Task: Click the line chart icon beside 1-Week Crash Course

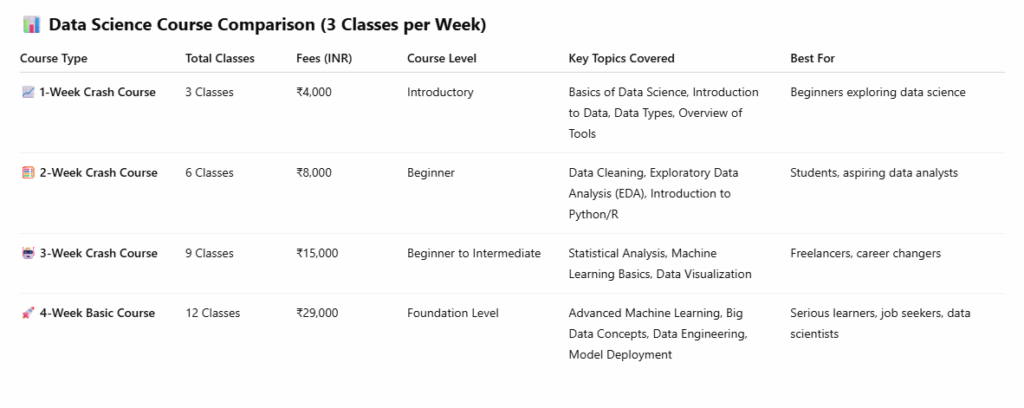Action: pos(28,93)
